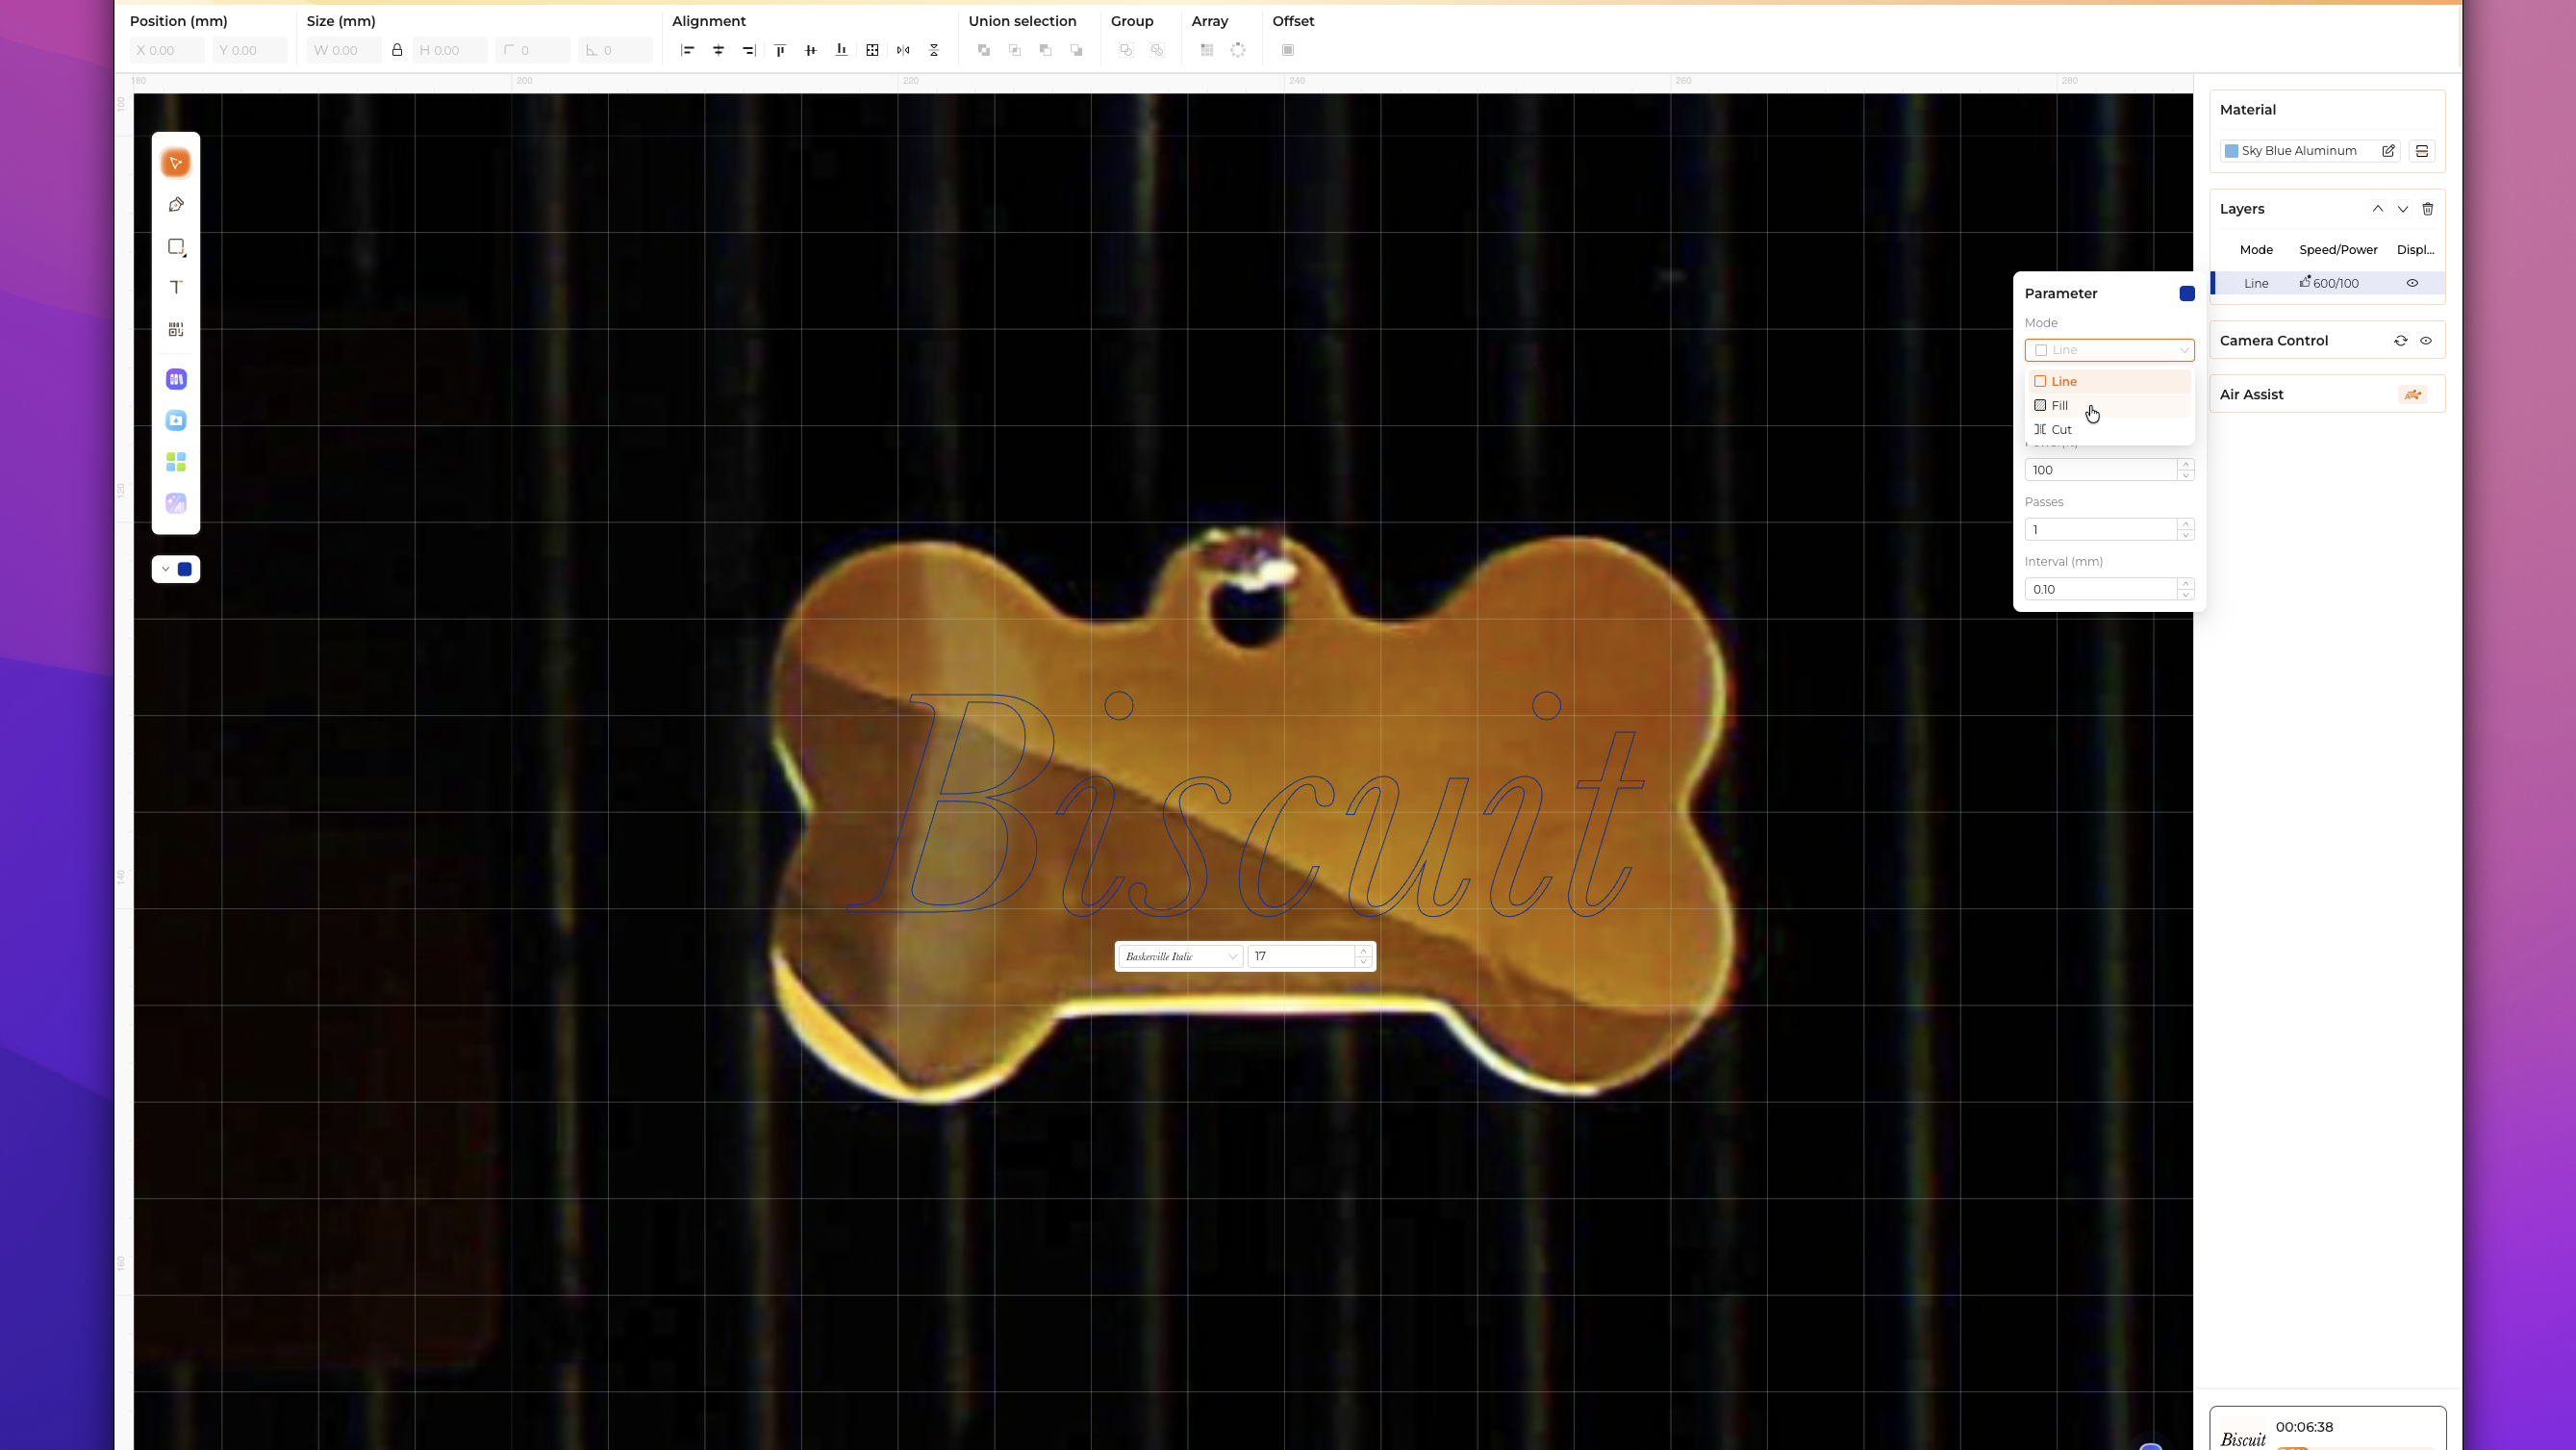Select the Pen drawing tool

176,205
